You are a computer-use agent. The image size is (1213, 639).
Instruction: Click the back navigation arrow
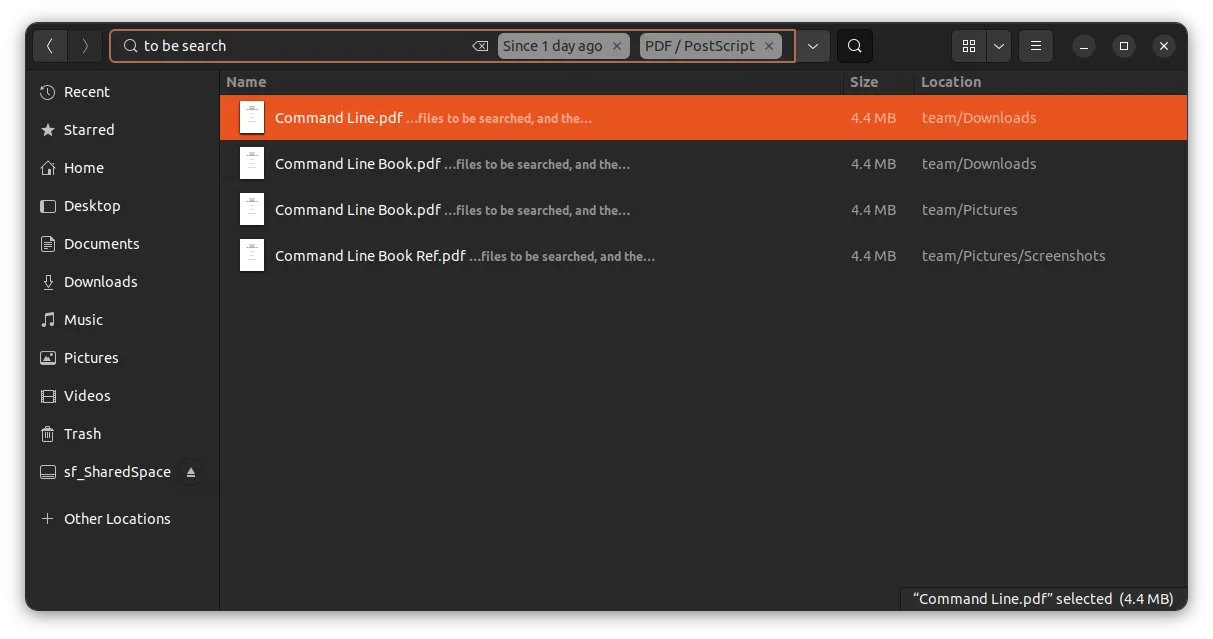pyautogui.click(x=50, y=46)
